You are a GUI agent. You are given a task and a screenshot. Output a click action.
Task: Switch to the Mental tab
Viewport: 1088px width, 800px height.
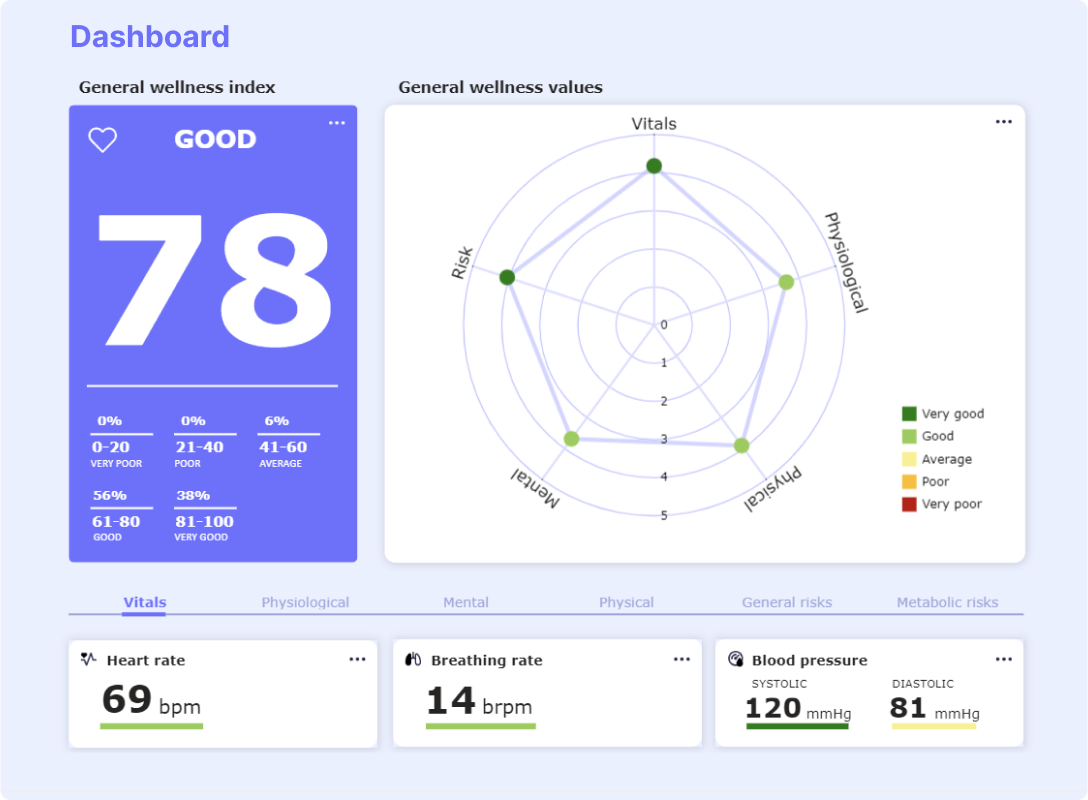coord(466,602)
